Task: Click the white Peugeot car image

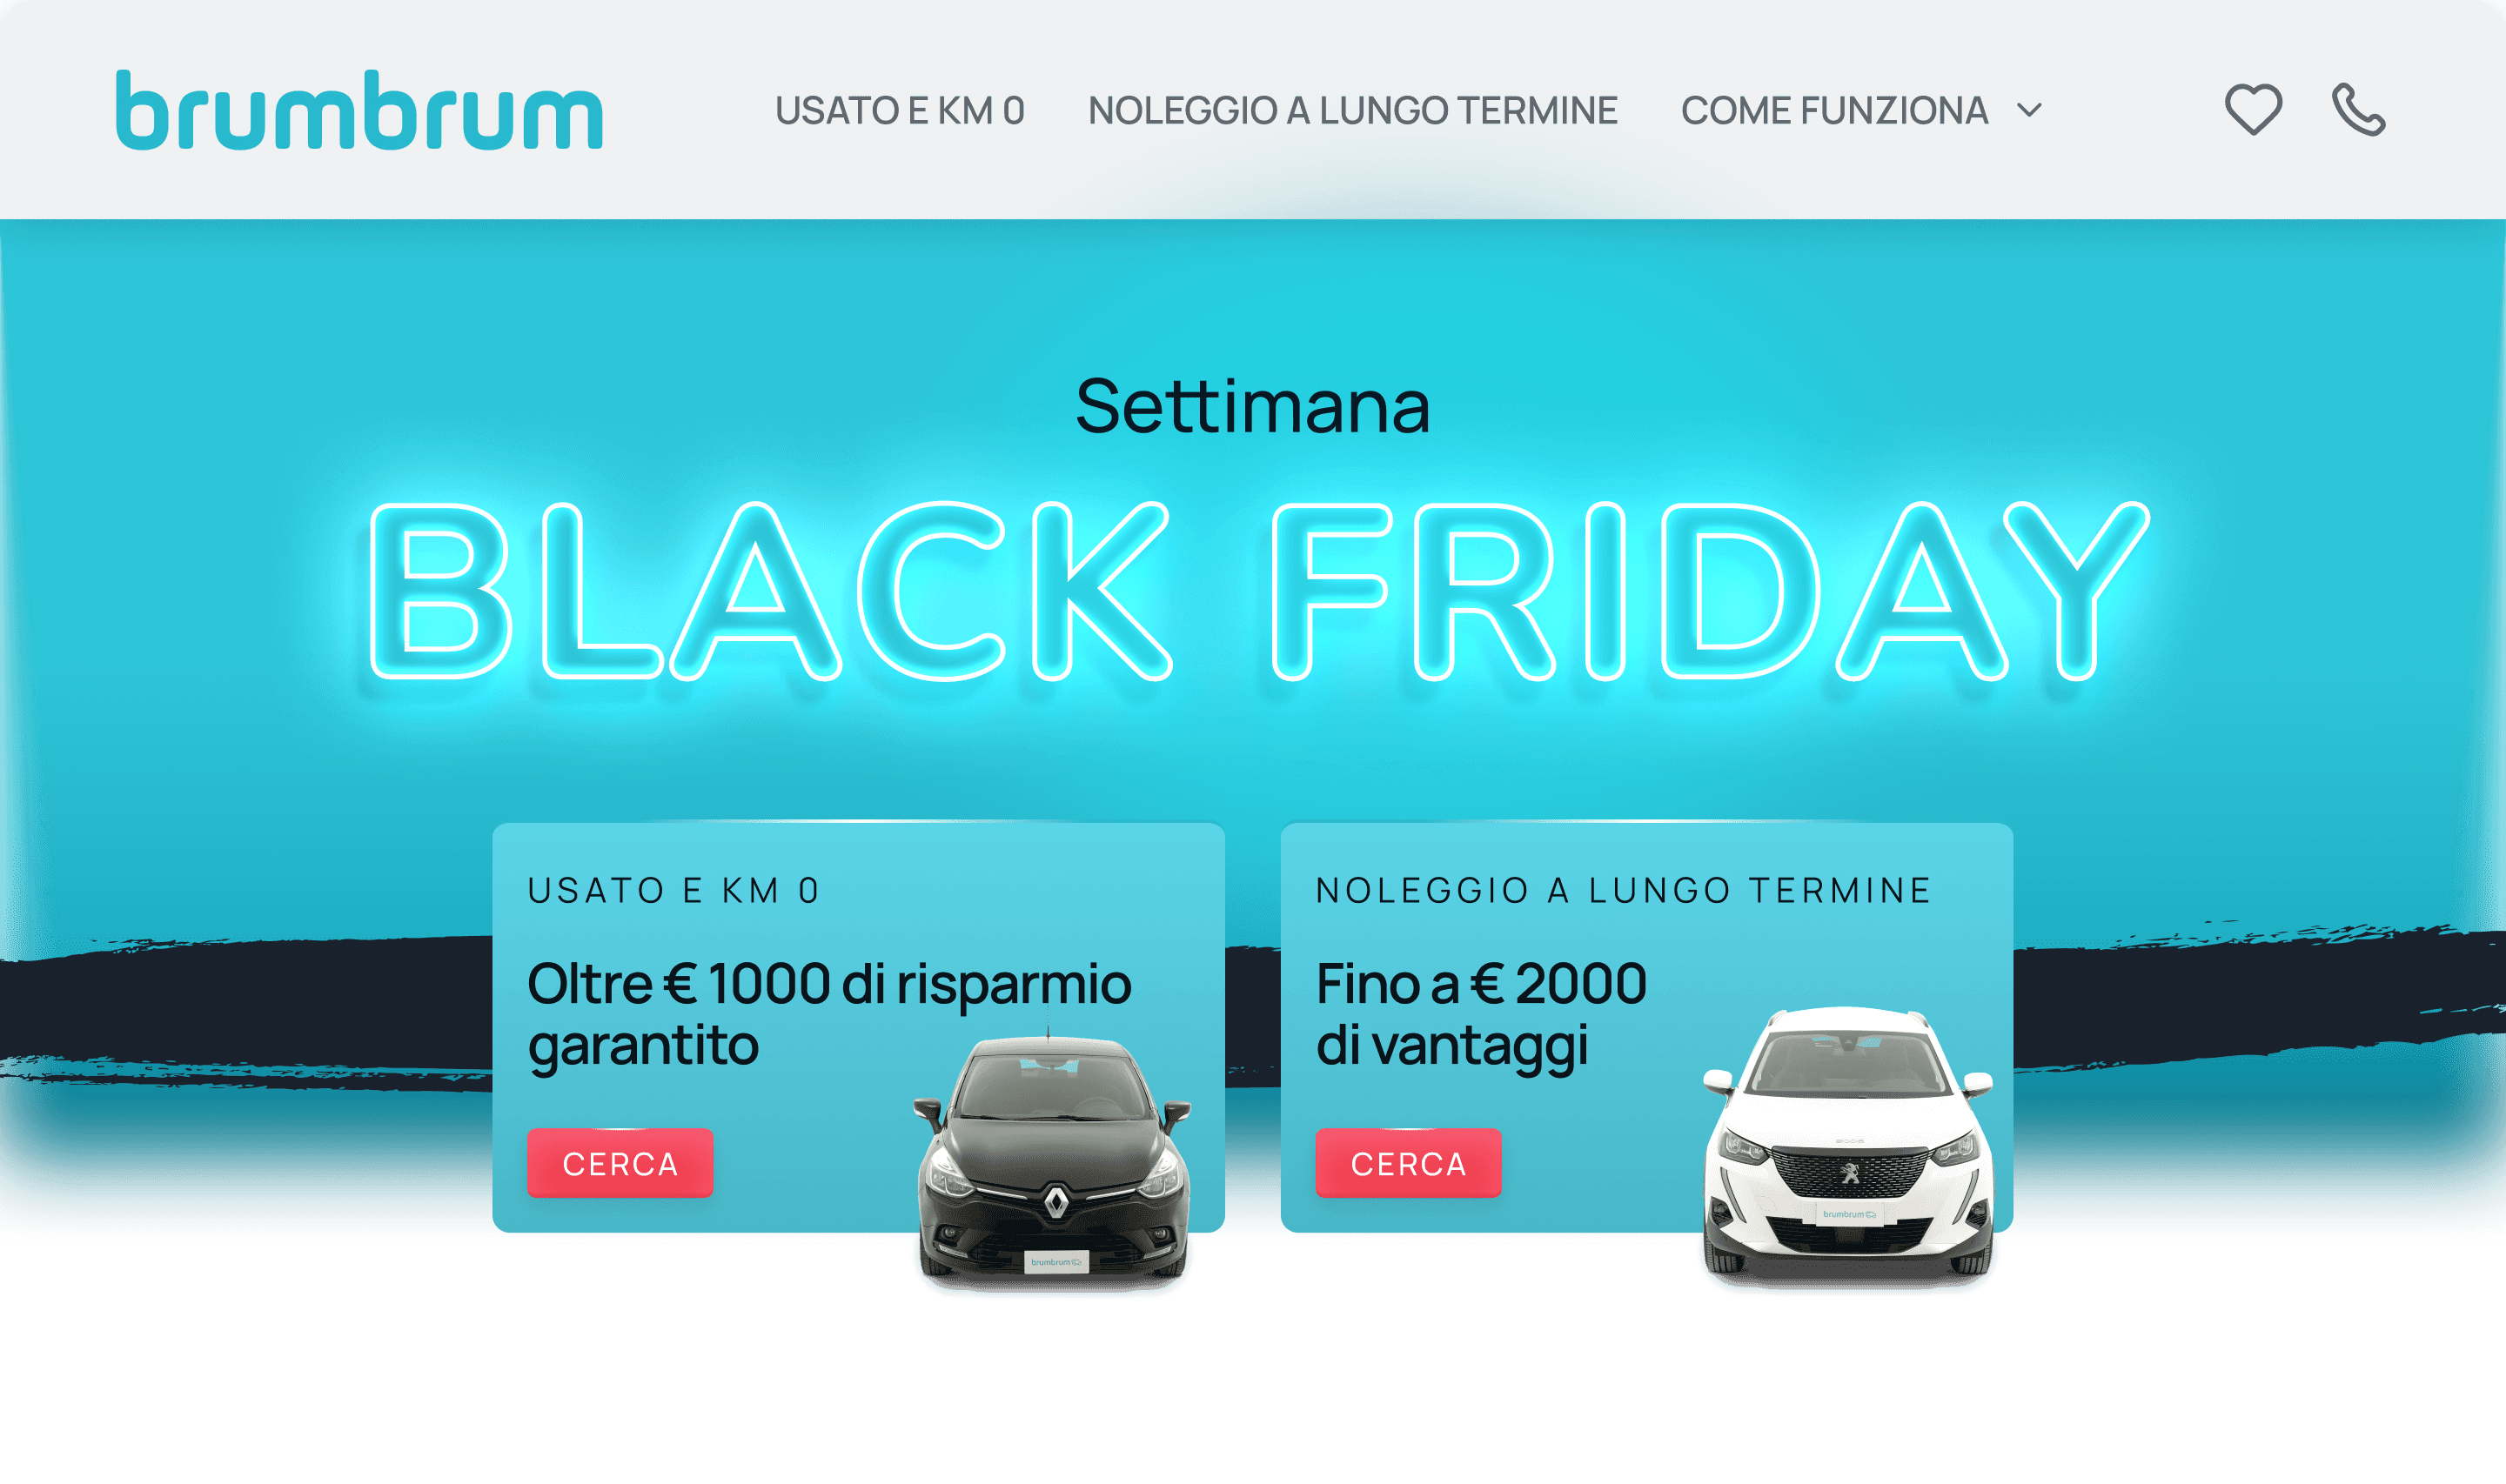Action: coord(1848,1143)
